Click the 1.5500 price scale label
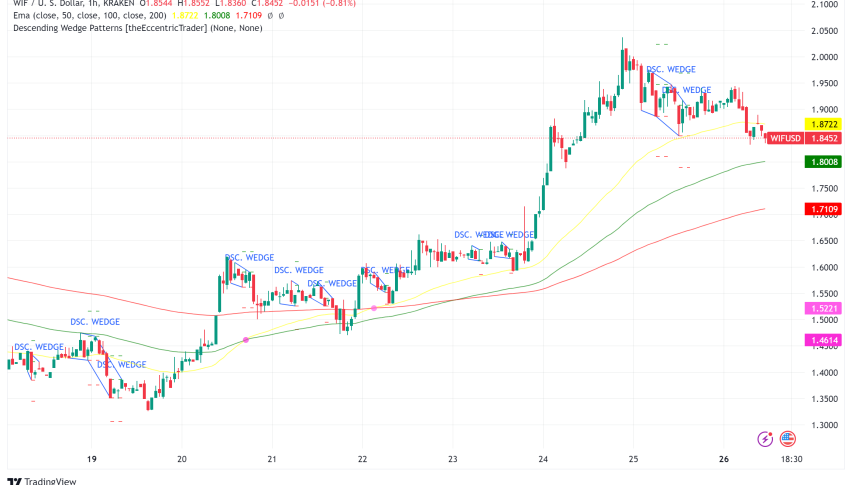The image size is (852, 485). [x=824, y=294]
